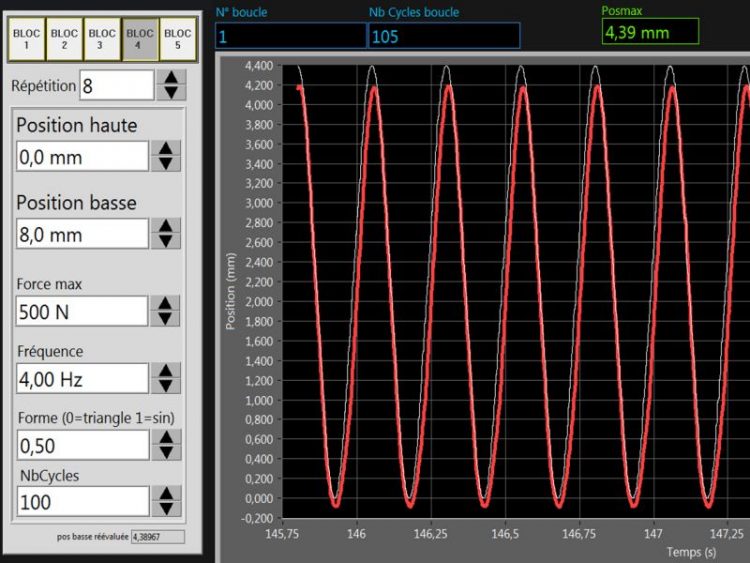Click the Posmax indicator 4,39 mm
The height and width of the screenshot is (563, 750).
(x=651, y=32)
